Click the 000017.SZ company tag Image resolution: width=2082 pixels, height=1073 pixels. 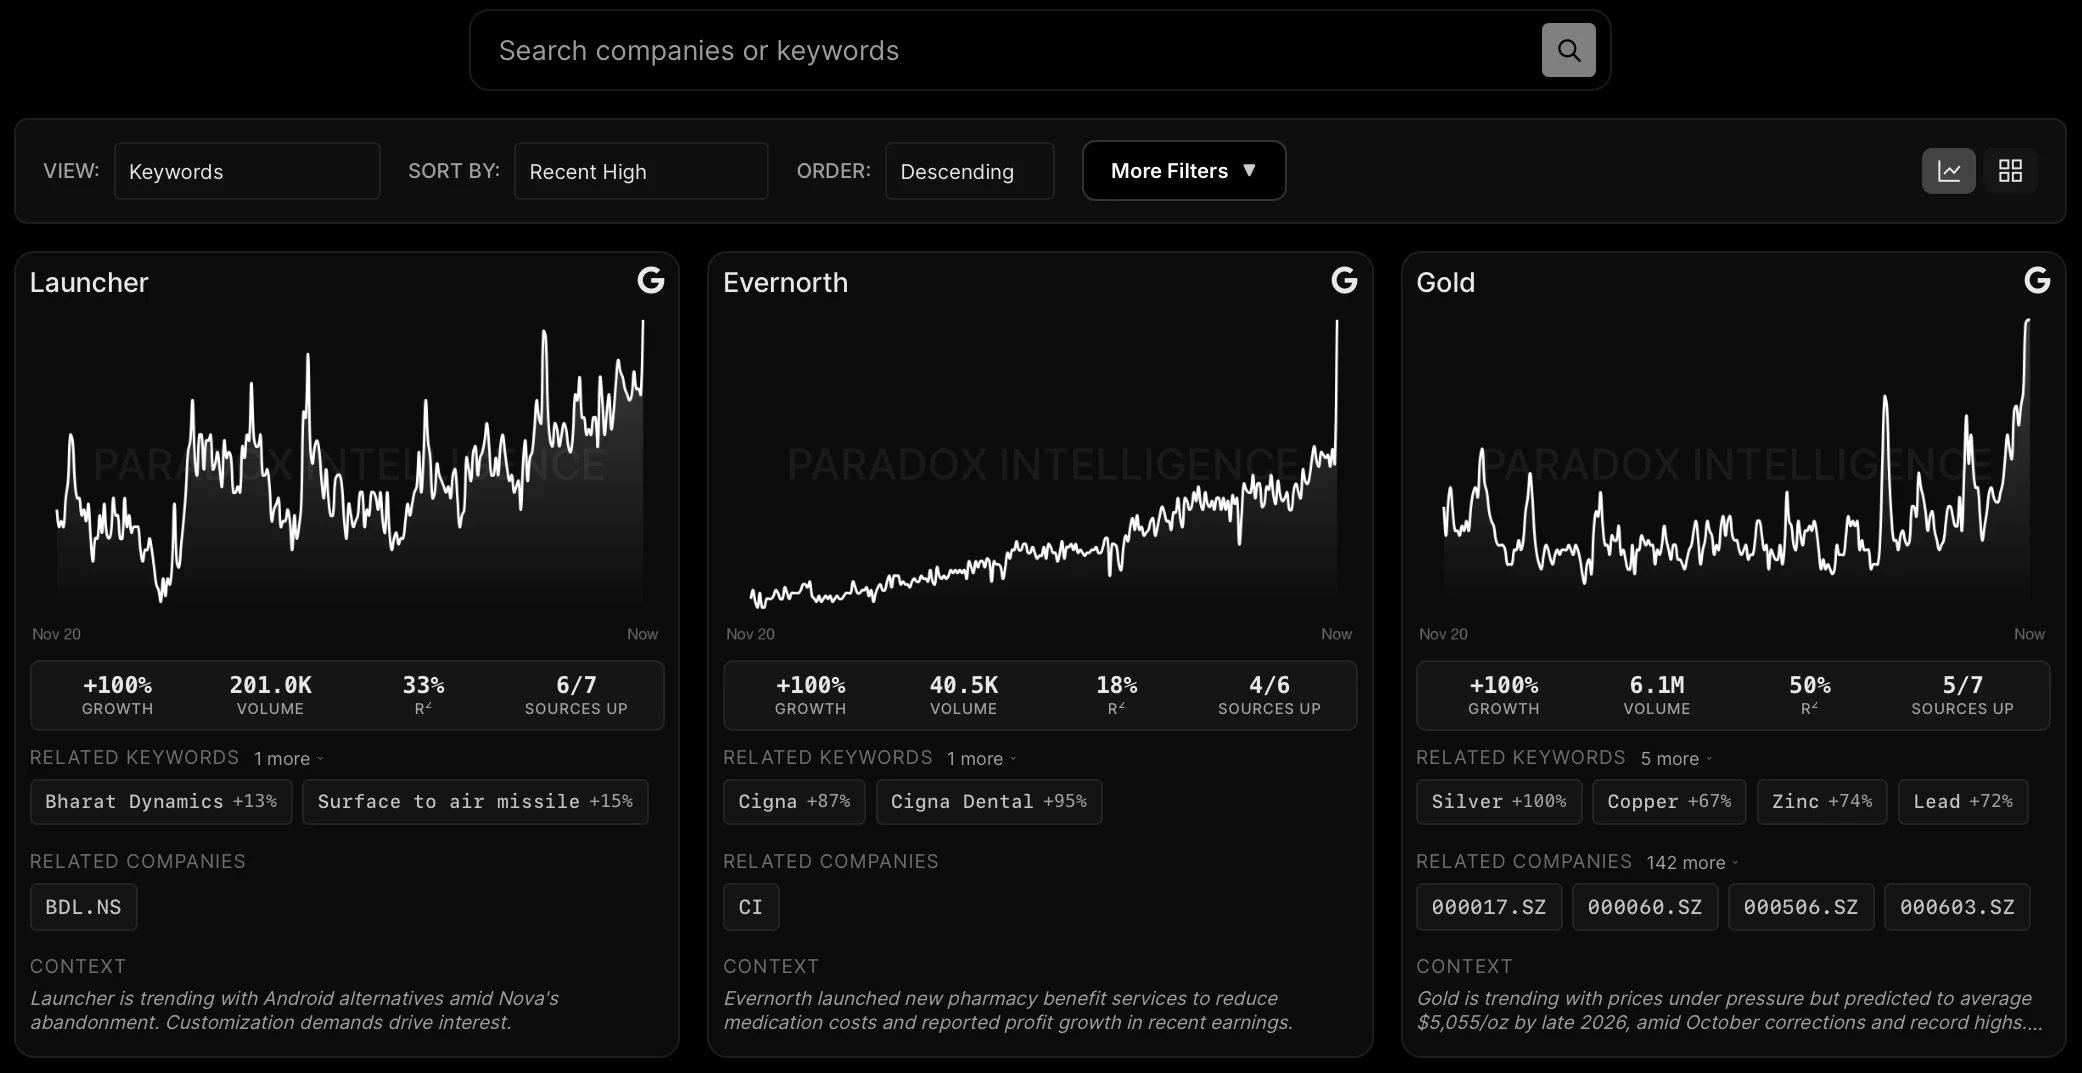pos(1488,906)
